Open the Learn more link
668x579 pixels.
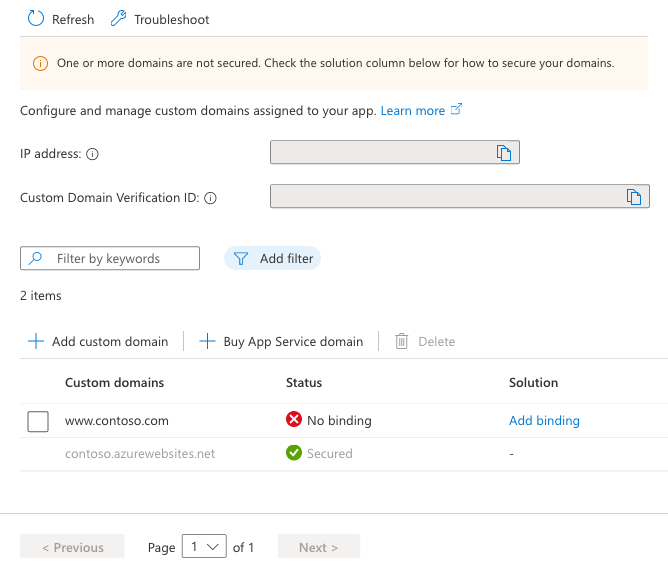[412, 111]
